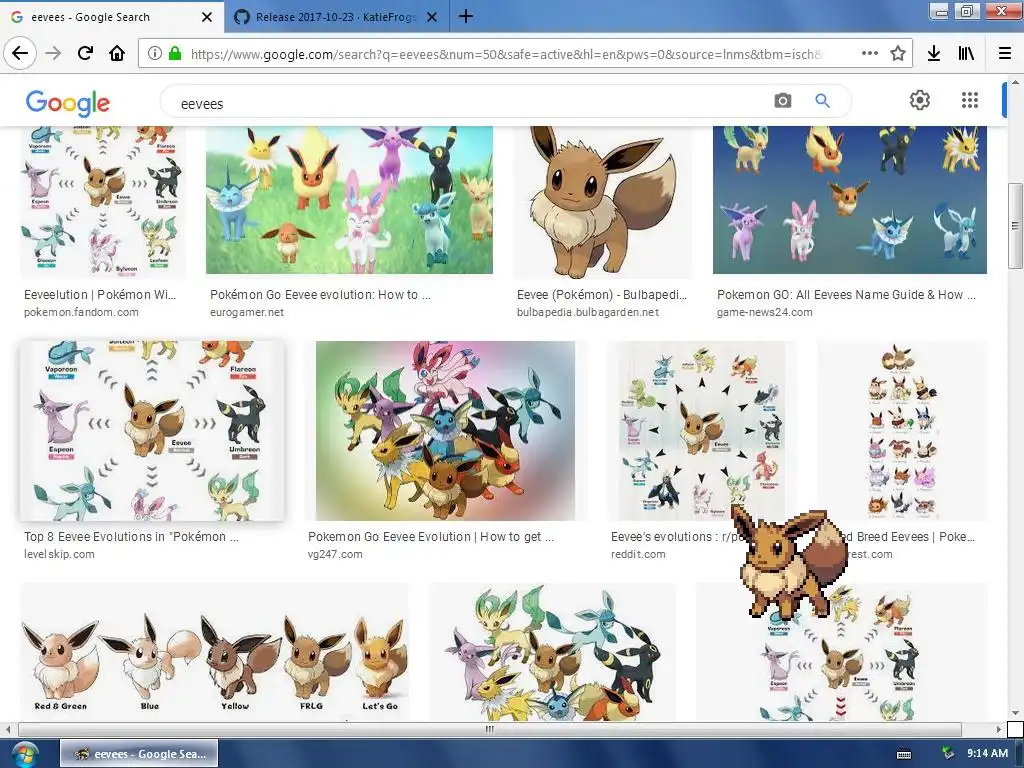Viewport: 1024px width, 768px height.
Task: Click the eurogamer.net source text
Action: pos(247,312)
